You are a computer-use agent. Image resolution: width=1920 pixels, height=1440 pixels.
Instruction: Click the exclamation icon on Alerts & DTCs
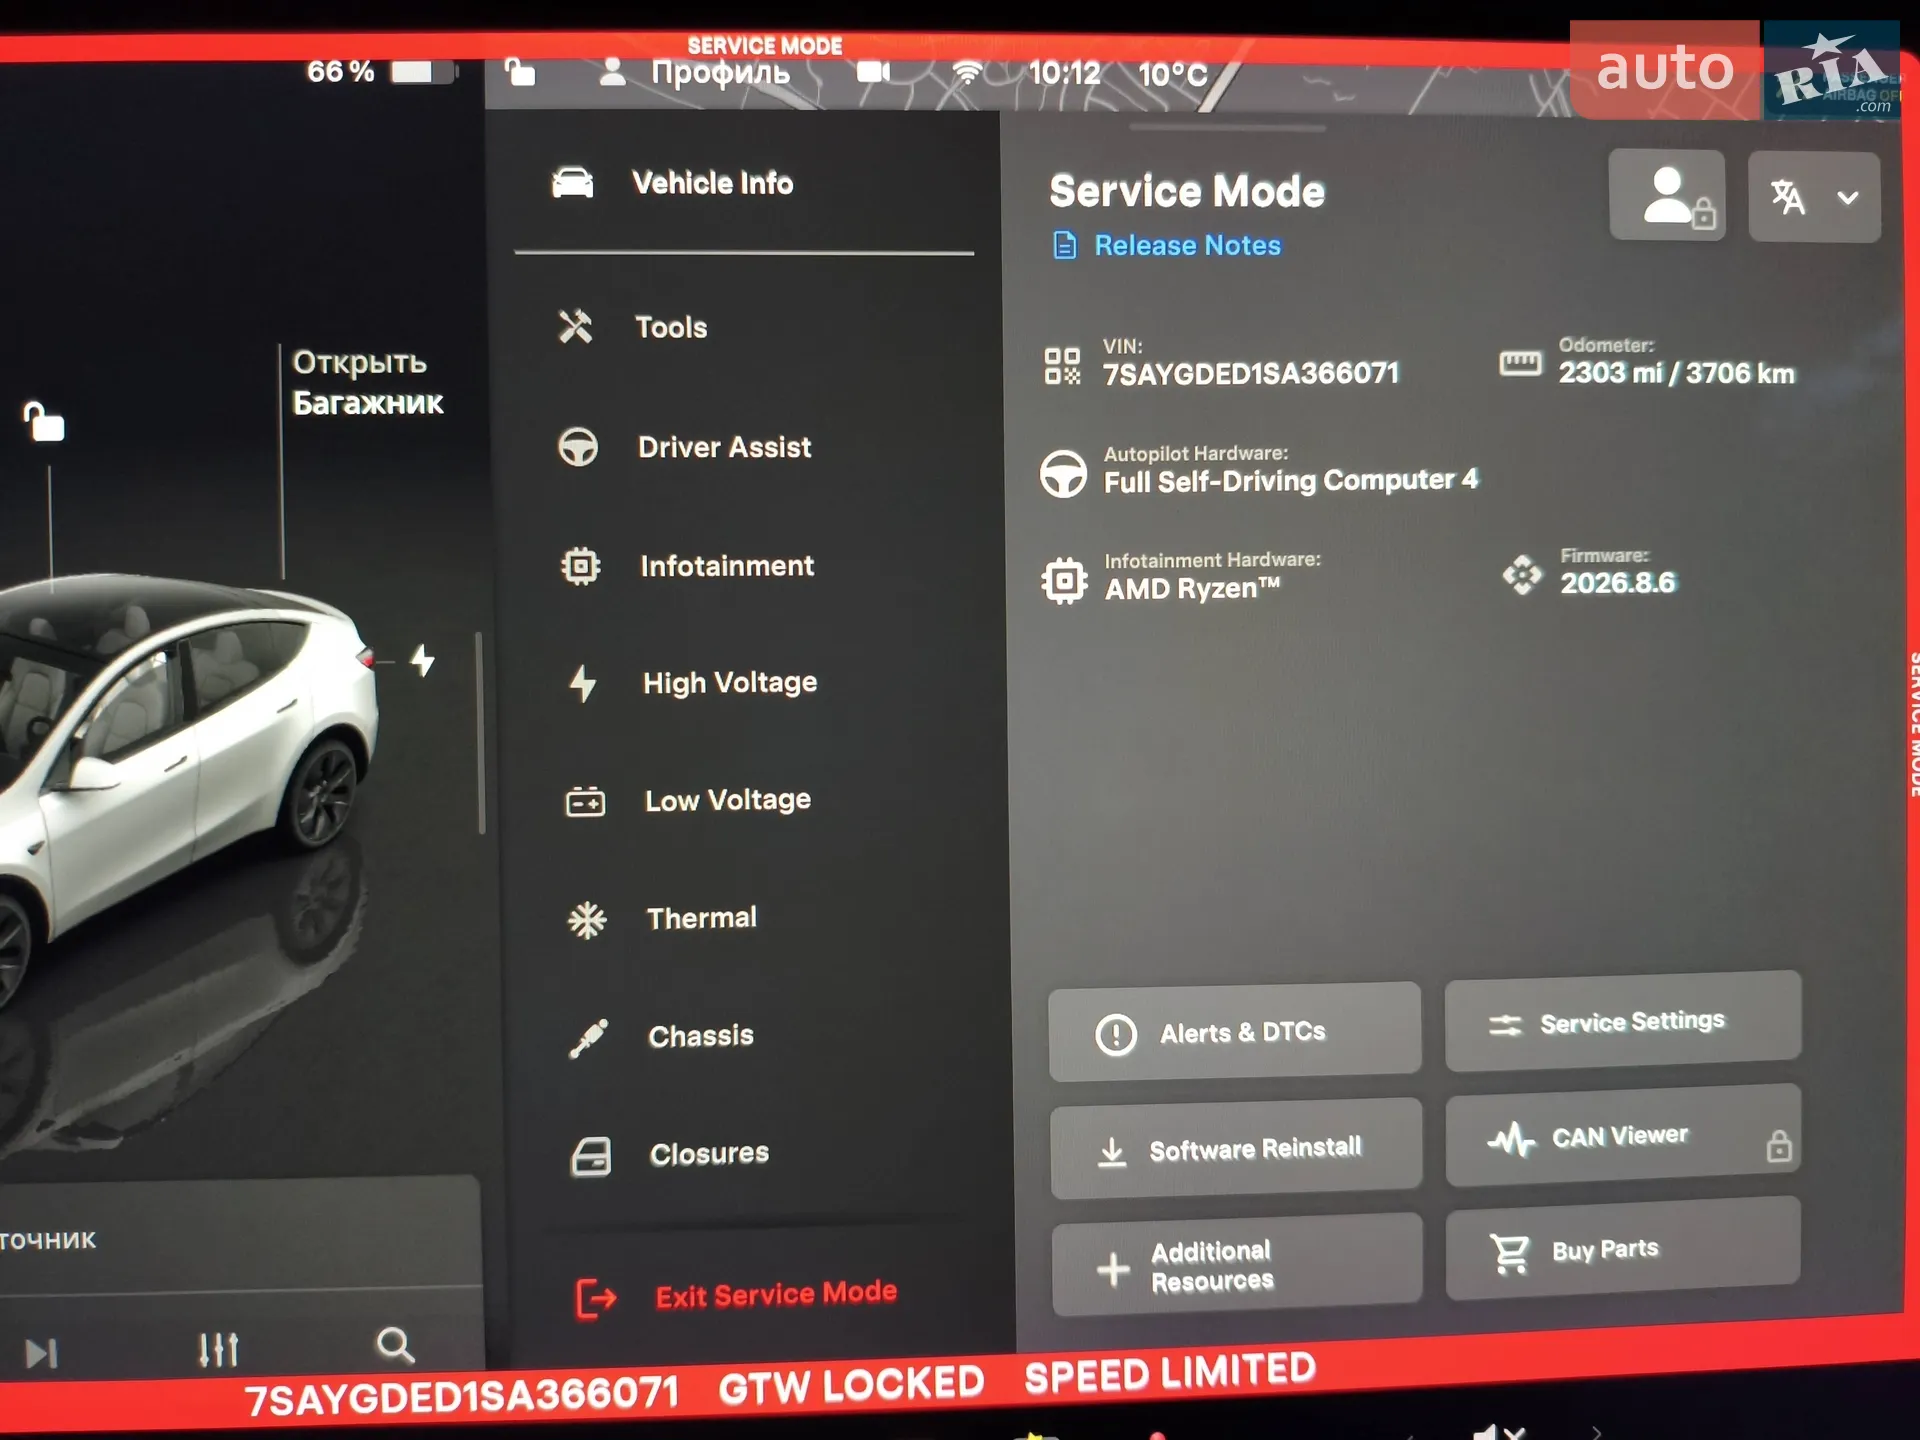tap(1116, 1035)
